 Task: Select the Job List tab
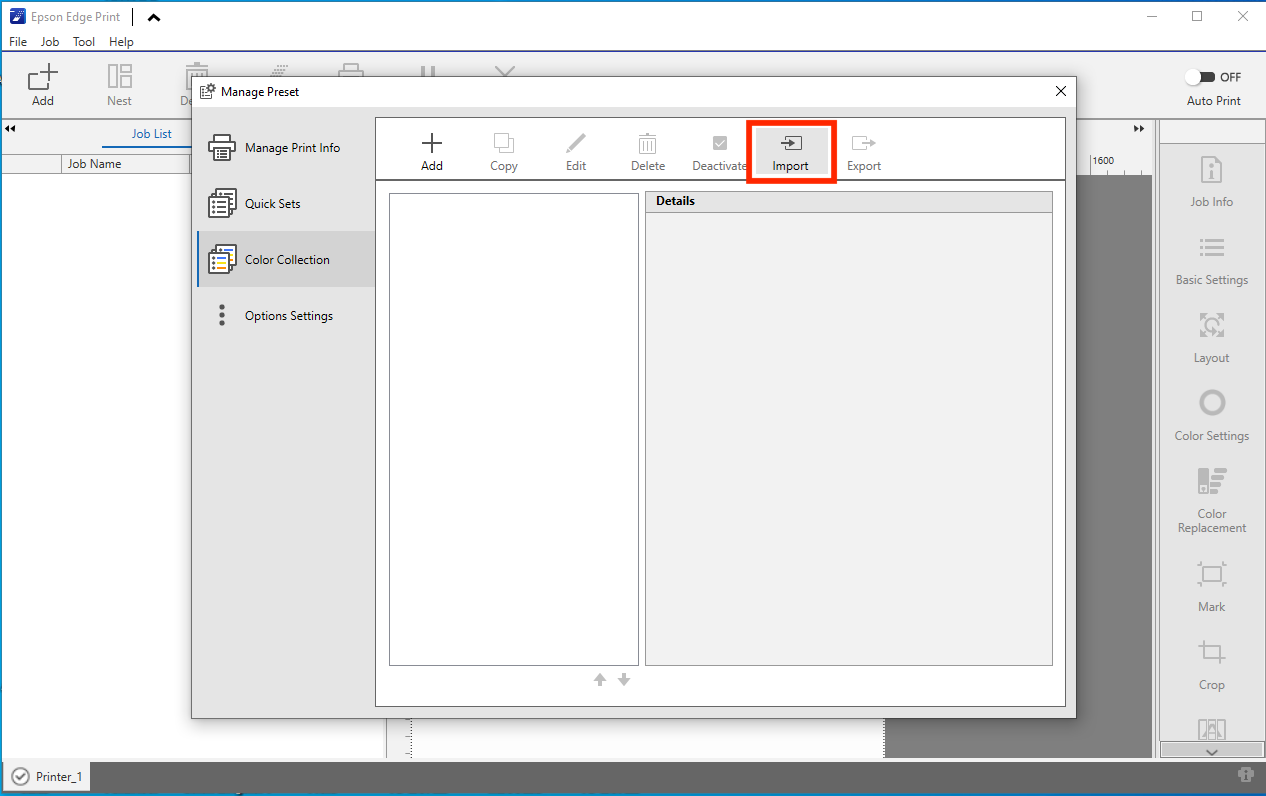pos(152,134)
